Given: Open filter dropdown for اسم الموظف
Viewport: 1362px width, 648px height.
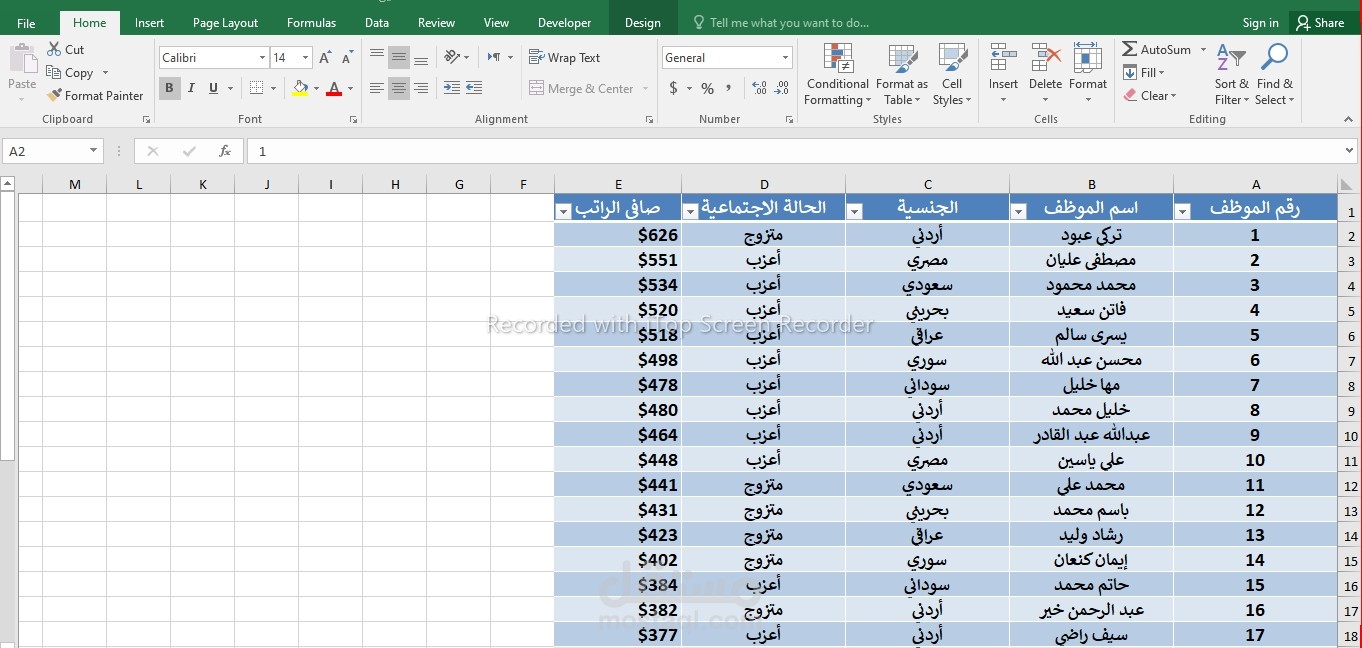Looking at the screenshot, I should pos(1018,211).
